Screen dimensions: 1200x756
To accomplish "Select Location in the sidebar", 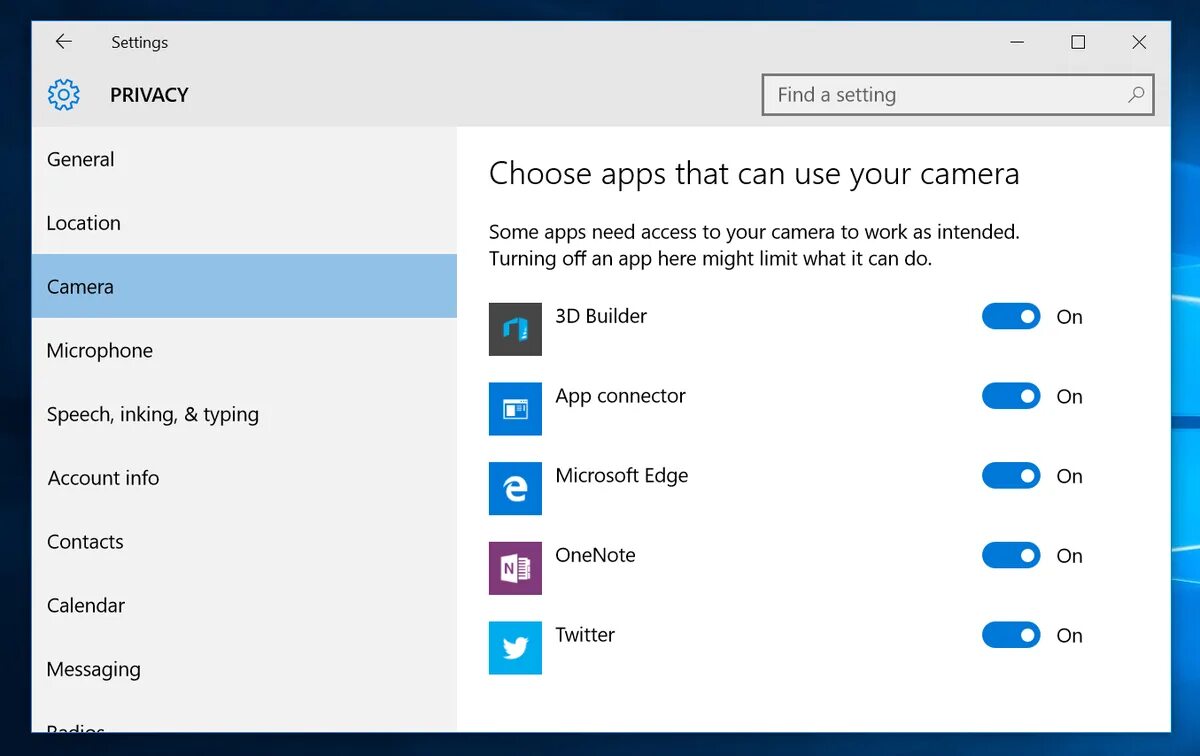I will point(244,223).
